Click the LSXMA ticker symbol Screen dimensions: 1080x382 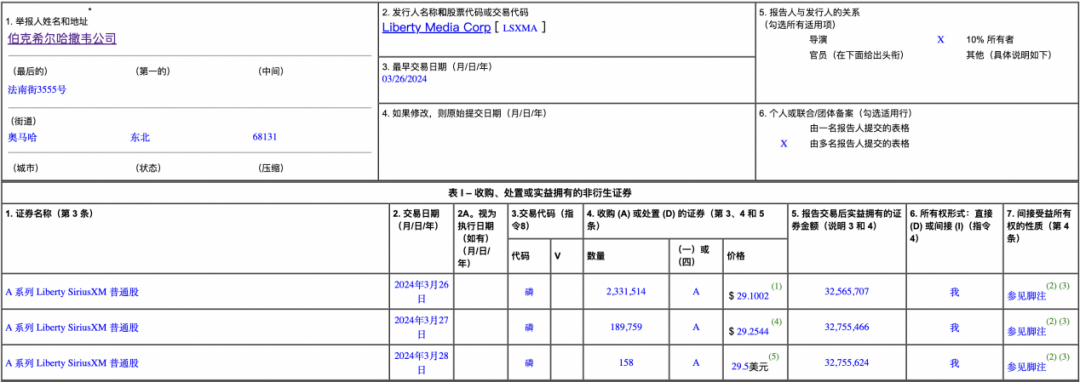[522, 28]
